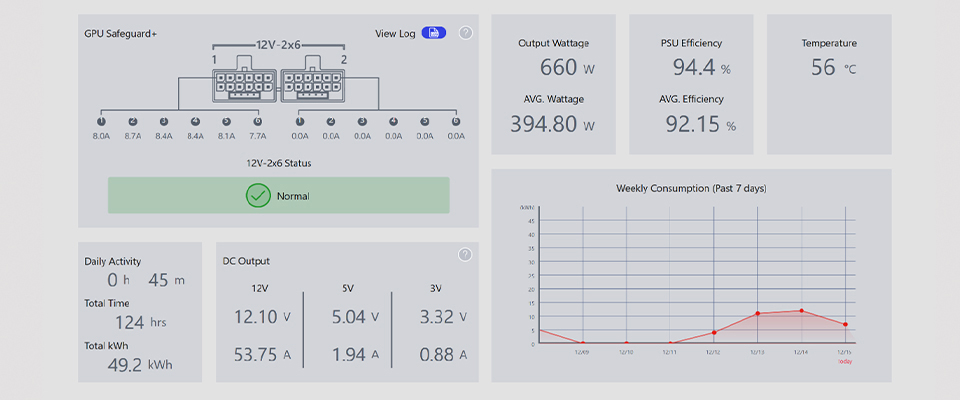Click the 12V-2x6 Status Normal bar
This screenshot has width=960, height=400.
pos(279,196)
